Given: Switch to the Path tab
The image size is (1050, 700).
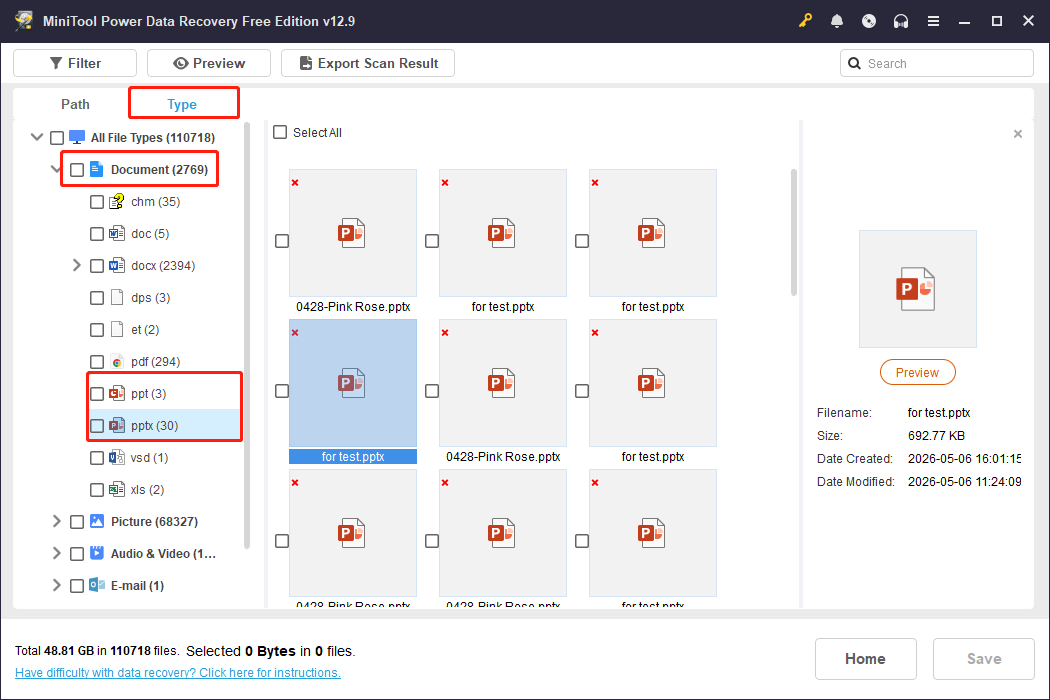Looking at the screenshot, I should [75, 104].
